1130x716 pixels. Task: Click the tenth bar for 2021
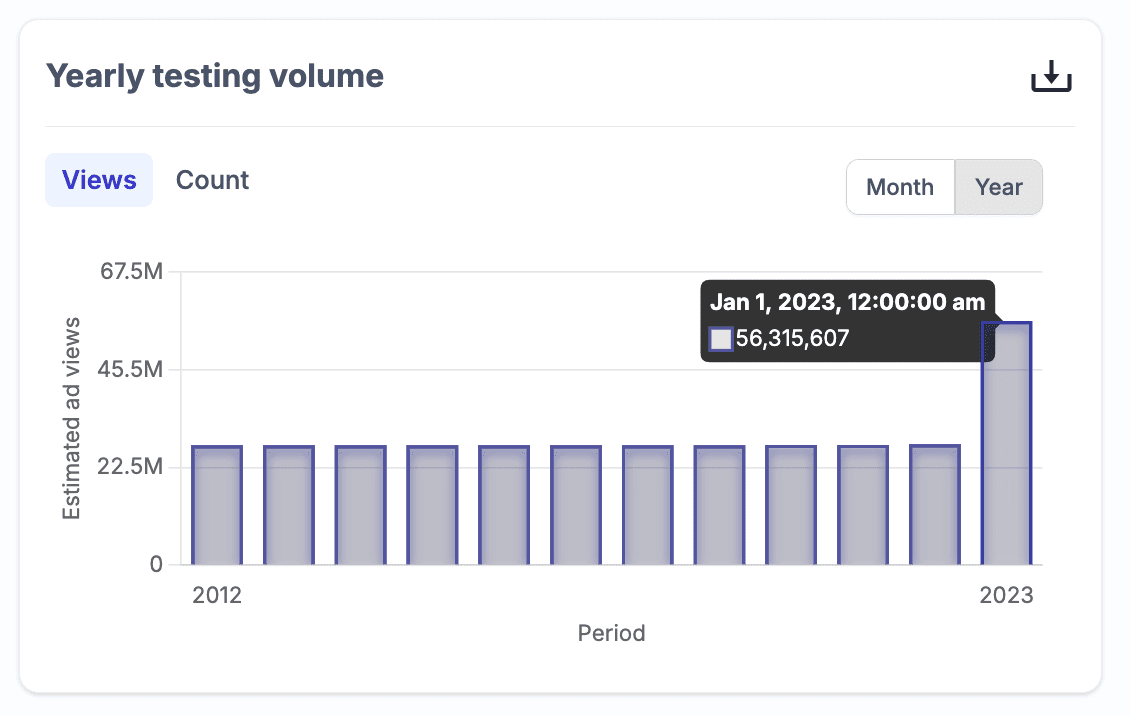pyautogui.click(x=863, y=505)
